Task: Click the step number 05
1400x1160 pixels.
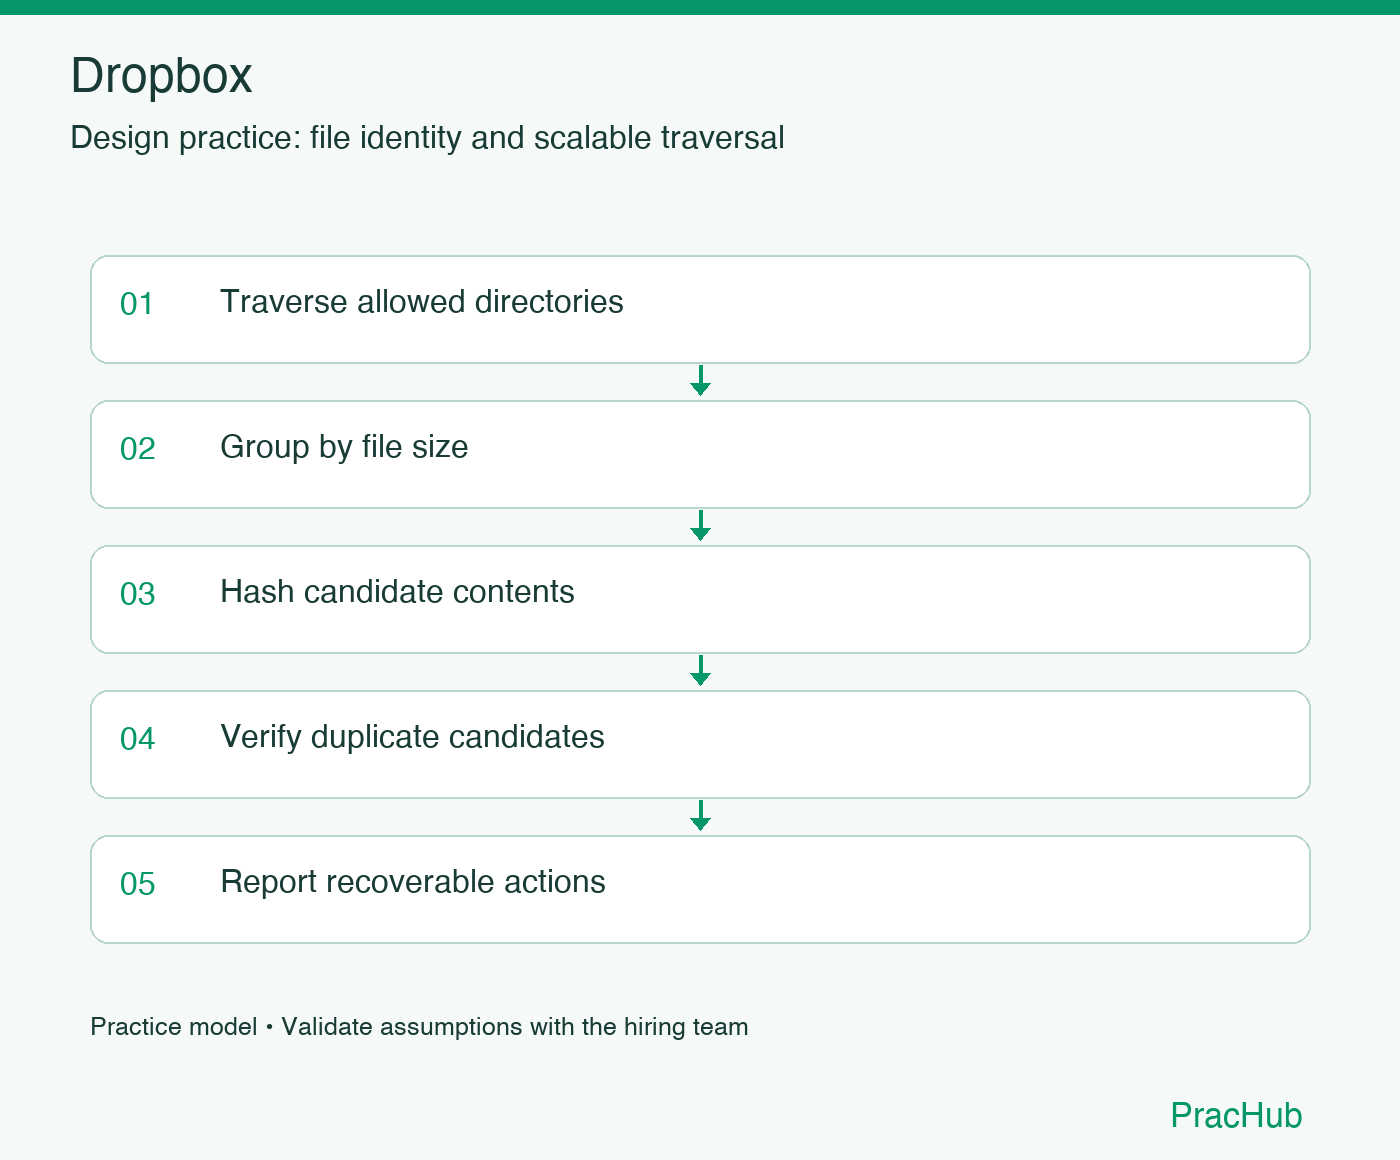Action: click(x=137, y=884)
